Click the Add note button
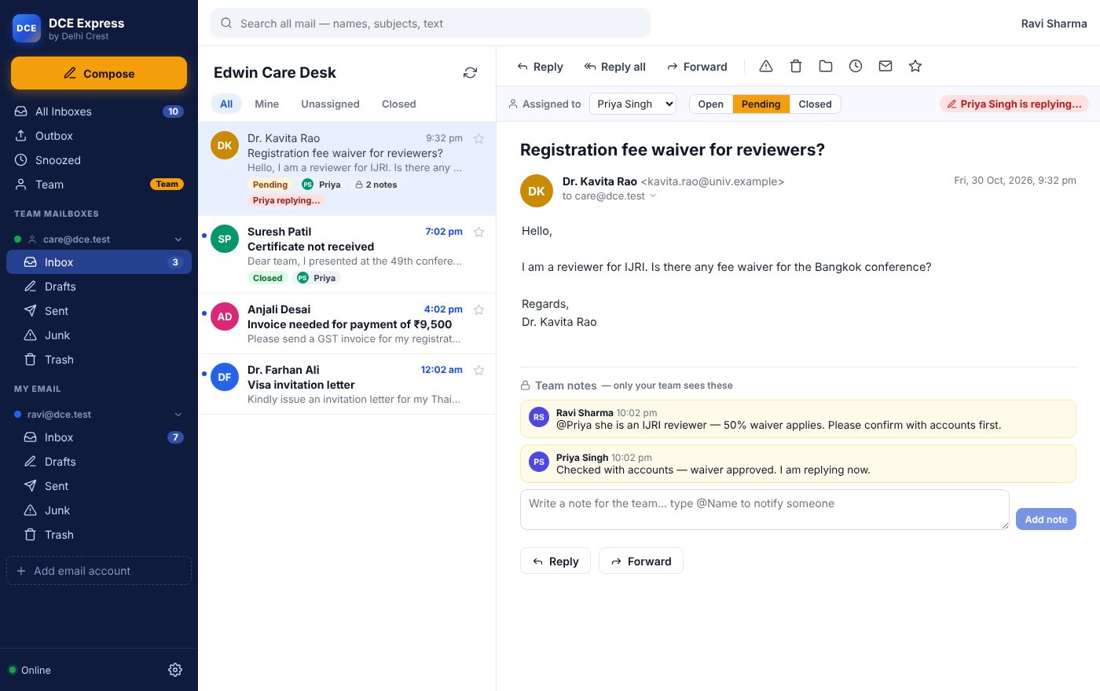 (1045, 519)
